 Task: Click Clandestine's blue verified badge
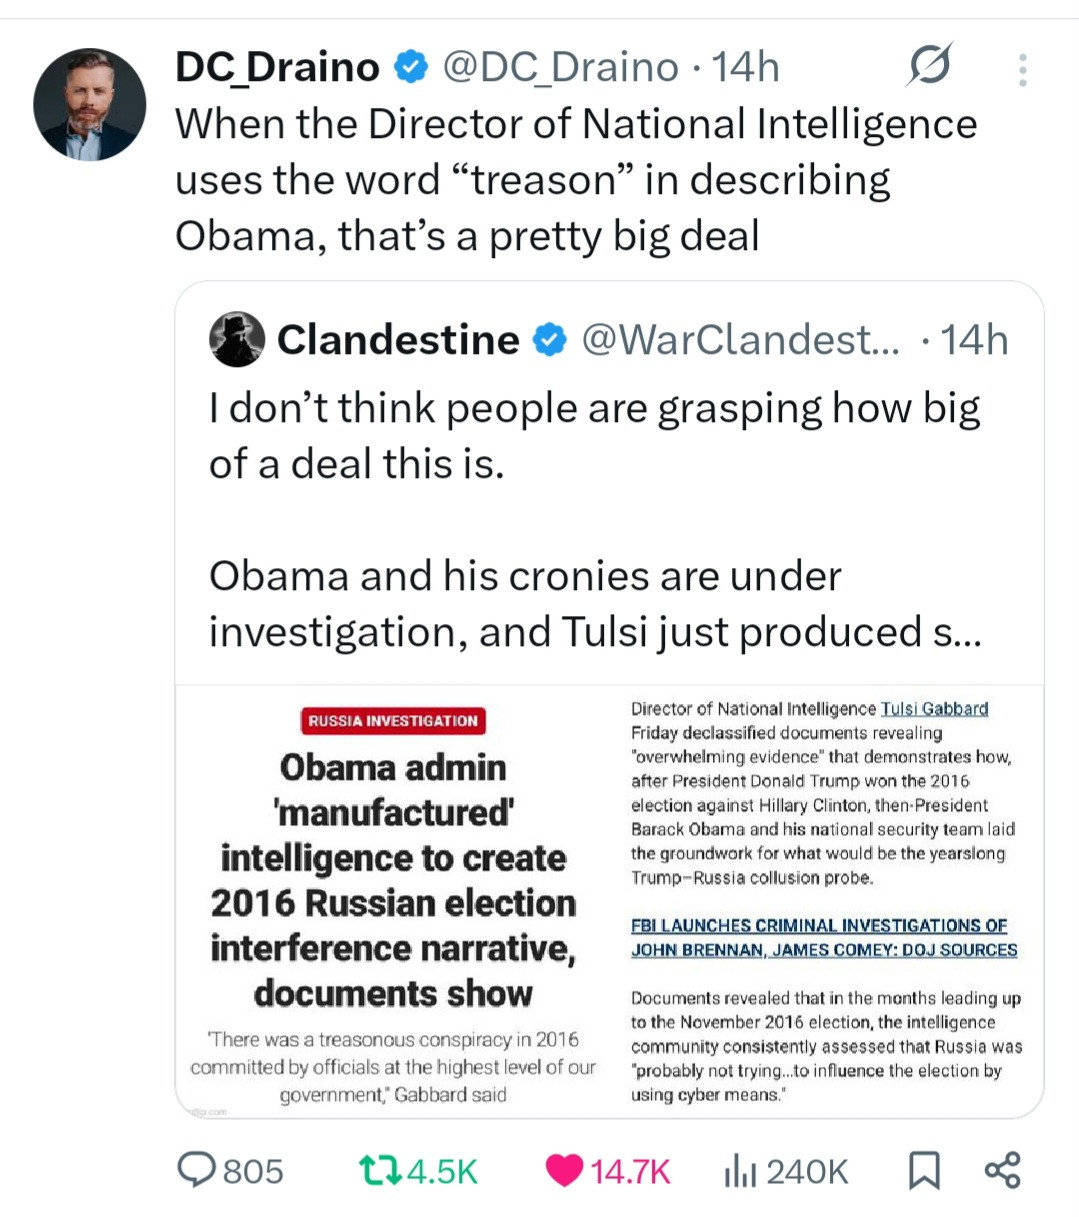click(x=549, y=340)
